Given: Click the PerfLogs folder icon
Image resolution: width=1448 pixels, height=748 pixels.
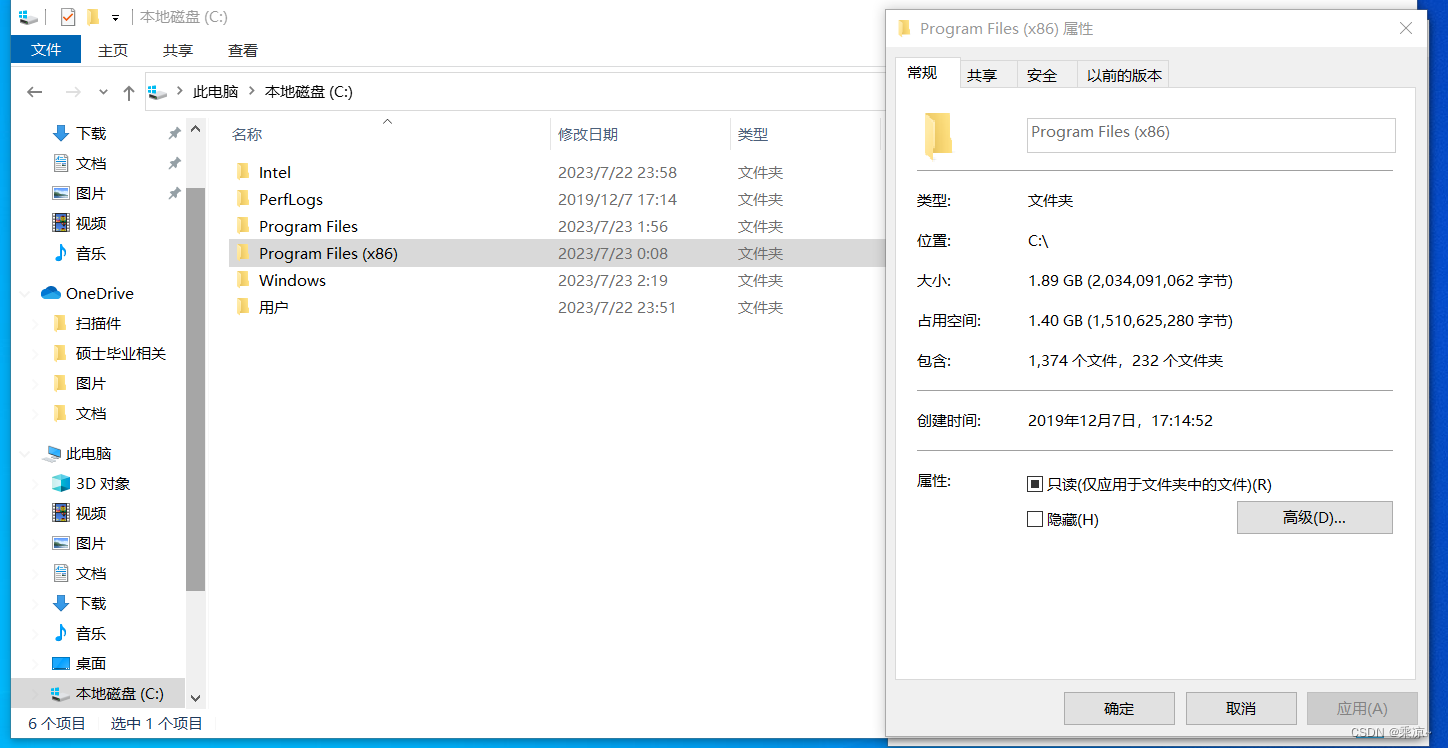Looking at the screenshot, I should pos(242,199).
